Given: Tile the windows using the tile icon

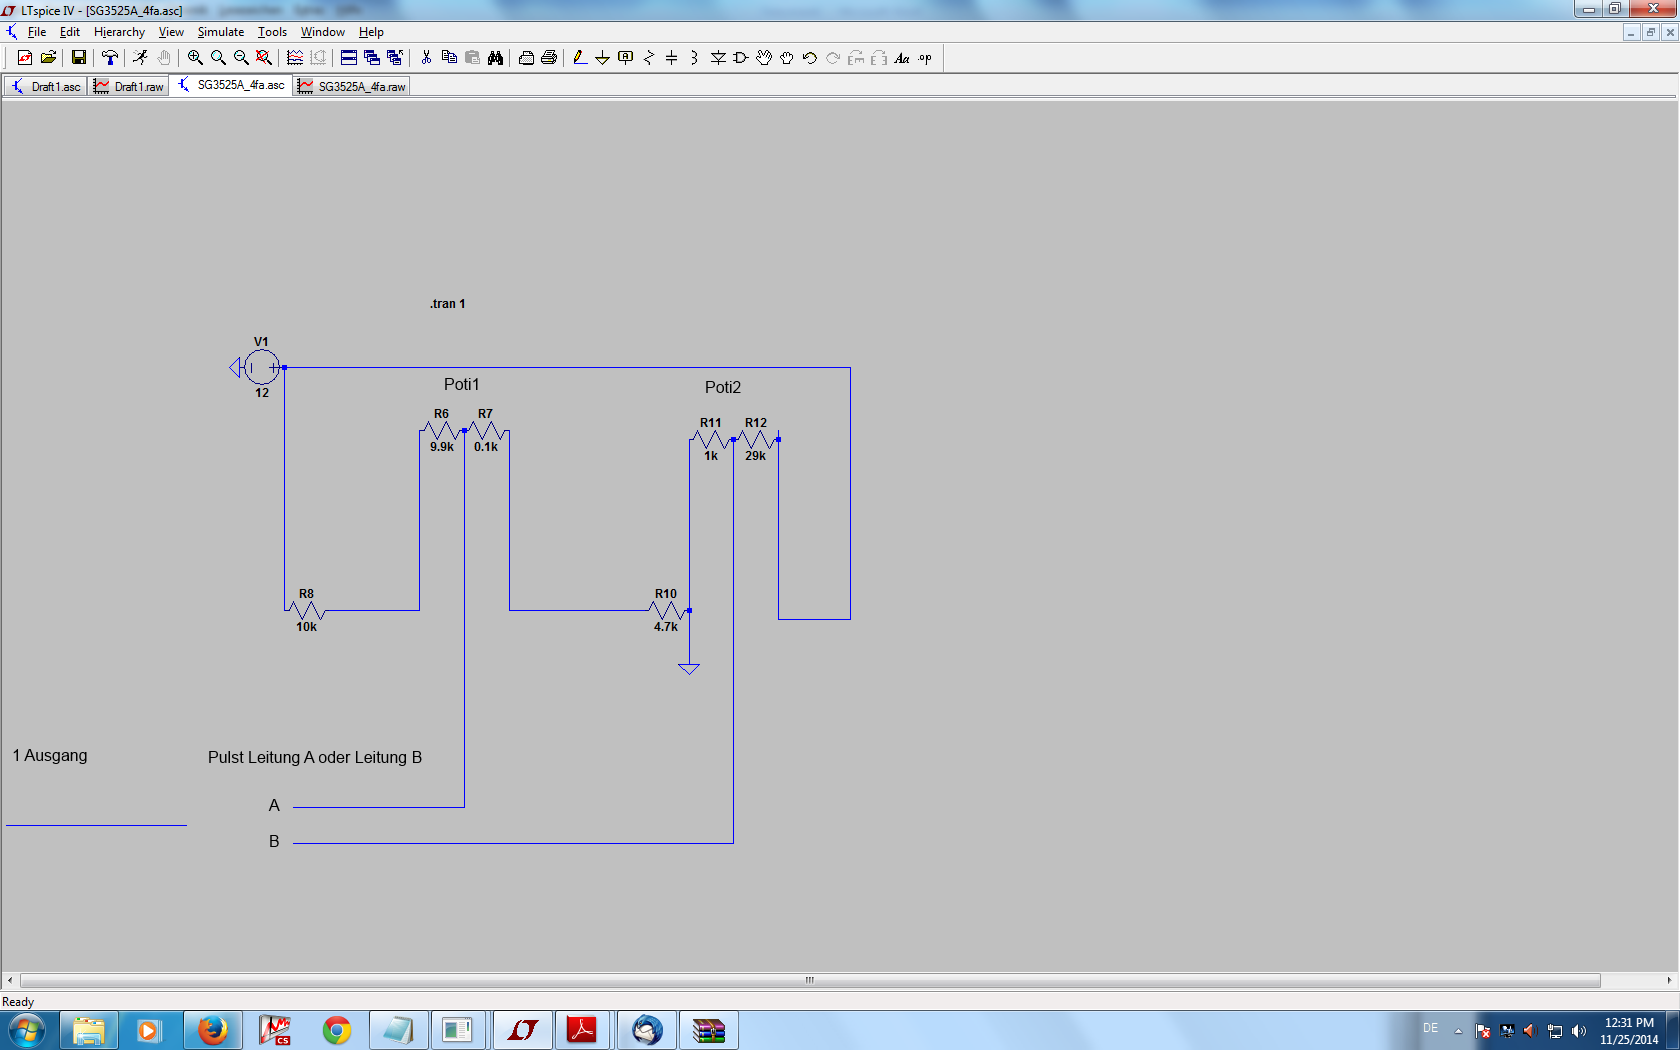Looking at the screenshot, I should pos(349,58).
